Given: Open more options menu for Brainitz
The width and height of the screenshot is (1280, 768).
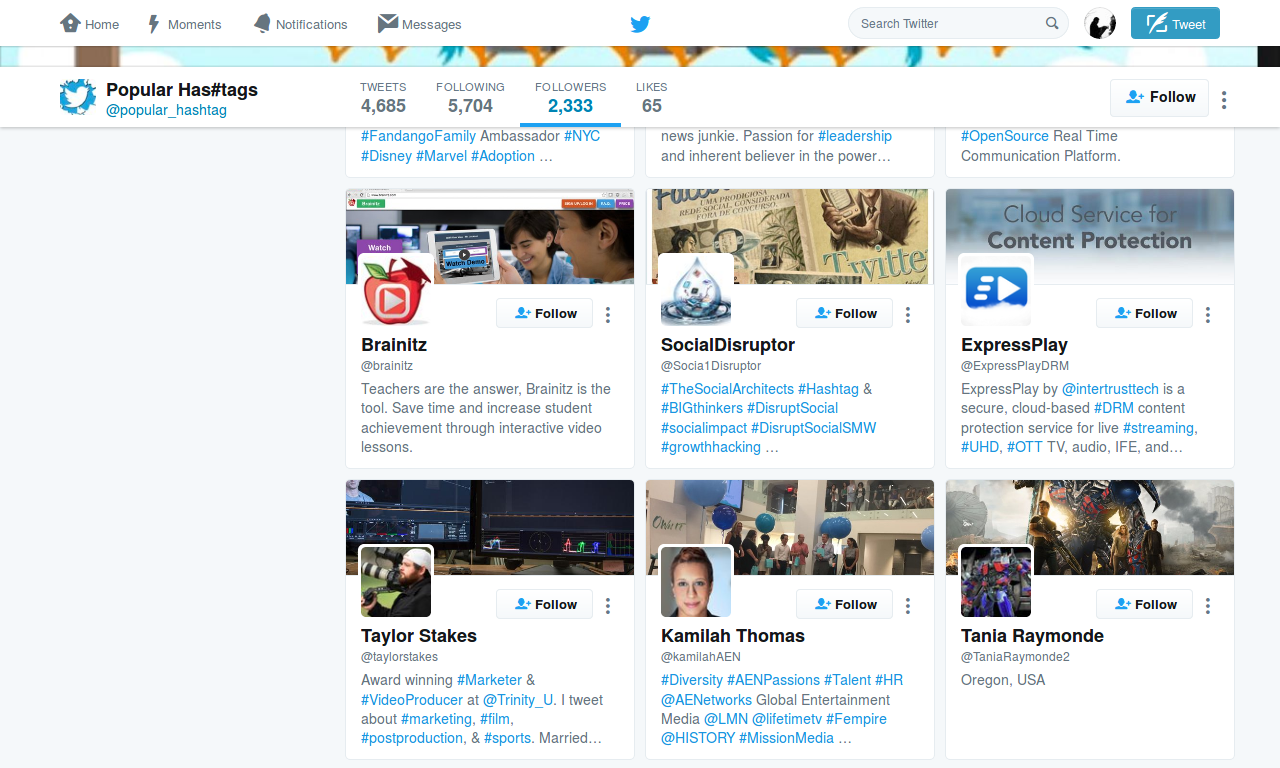Looking at the screenshot, I should [x=608, y=314].
